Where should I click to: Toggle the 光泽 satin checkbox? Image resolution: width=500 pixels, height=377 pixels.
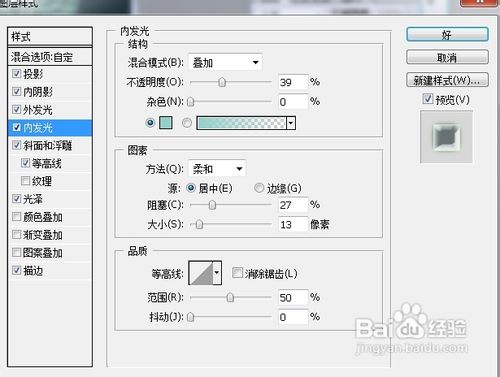[16, 199]
